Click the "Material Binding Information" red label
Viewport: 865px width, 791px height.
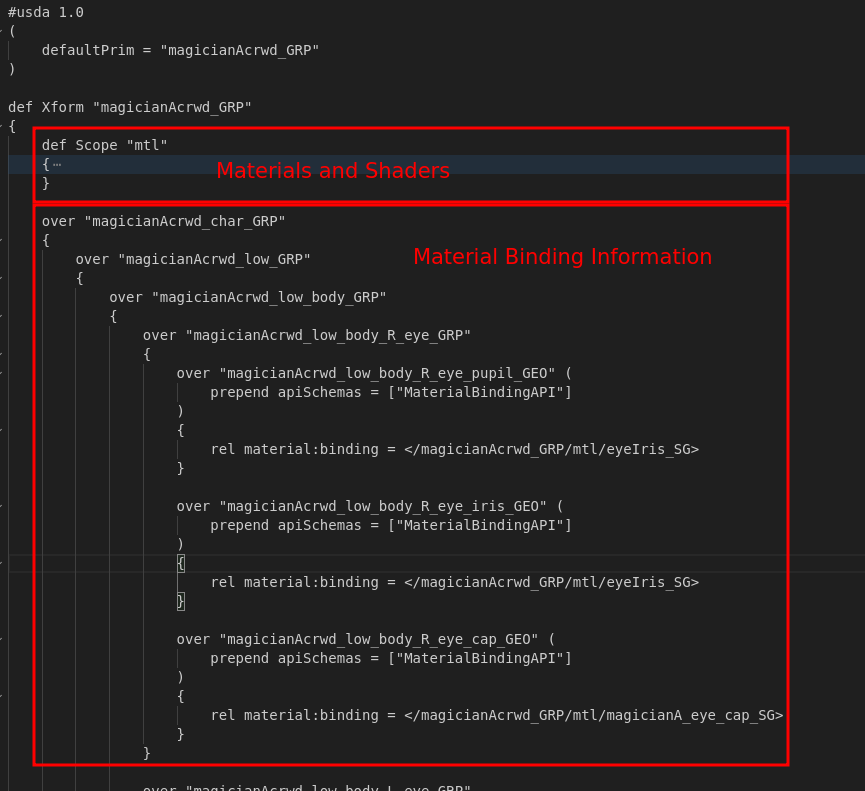562,257
